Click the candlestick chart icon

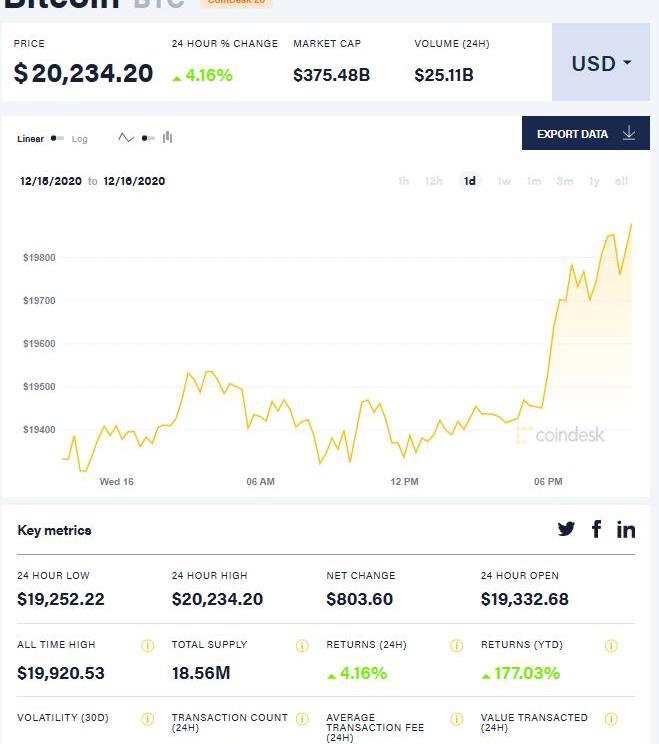pos(167,138)
